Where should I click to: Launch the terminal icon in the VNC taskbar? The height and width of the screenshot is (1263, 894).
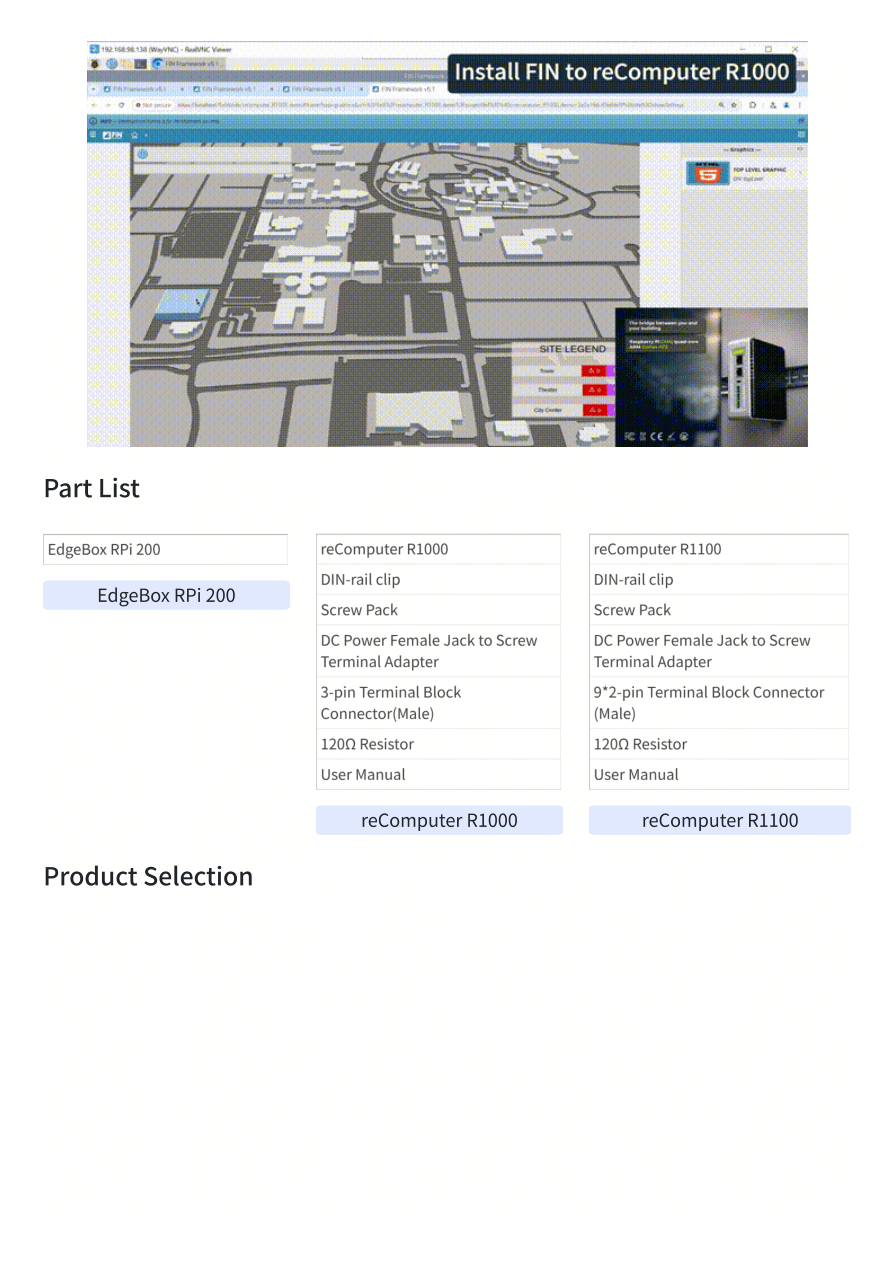pos(140,63)
